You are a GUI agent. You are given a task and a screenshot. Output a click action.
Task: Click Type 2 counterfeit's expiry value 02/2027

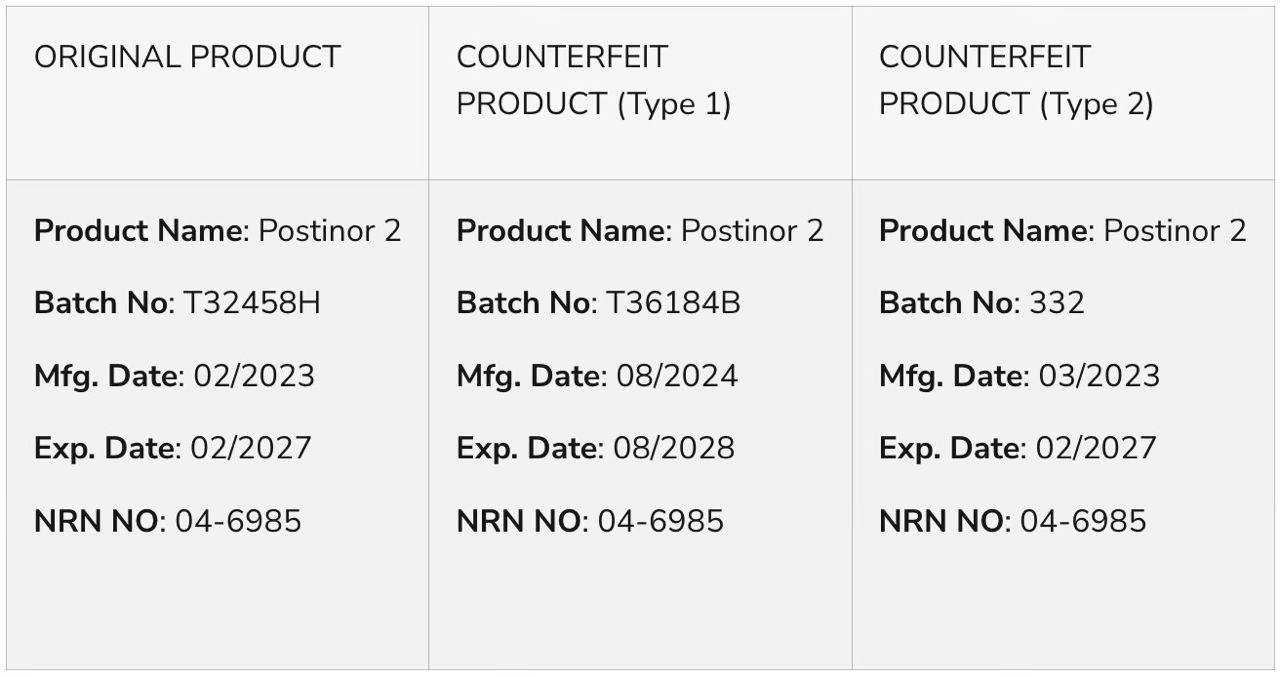click(x=1096, y=448)
